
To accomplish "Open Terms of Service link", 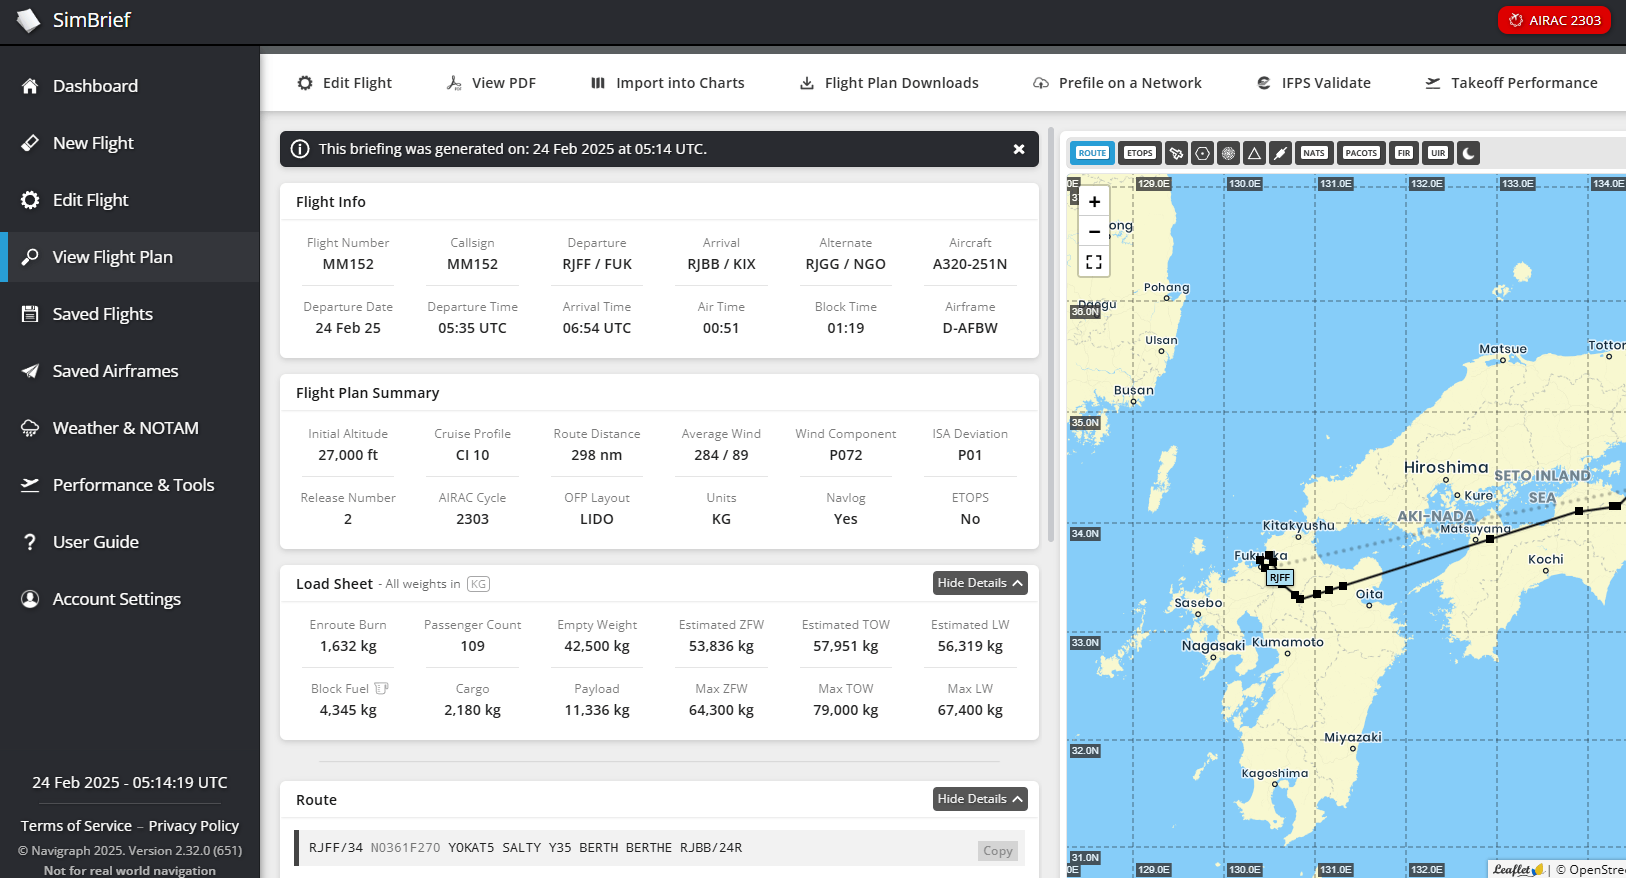I will tap(76, 826).
